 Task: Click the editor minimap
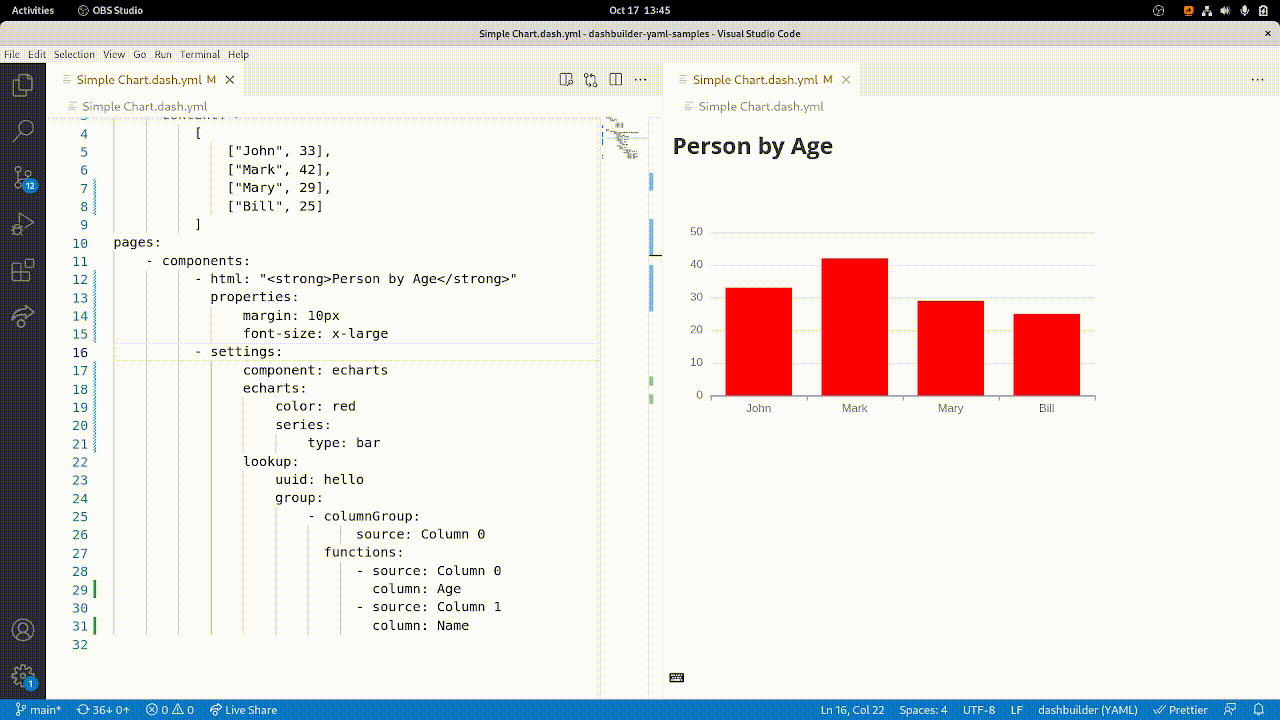coord(625,140)
